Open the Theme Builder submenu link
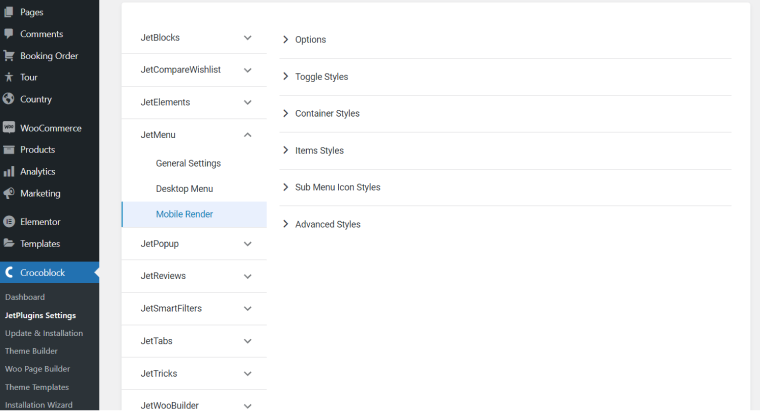 [31, 351]
